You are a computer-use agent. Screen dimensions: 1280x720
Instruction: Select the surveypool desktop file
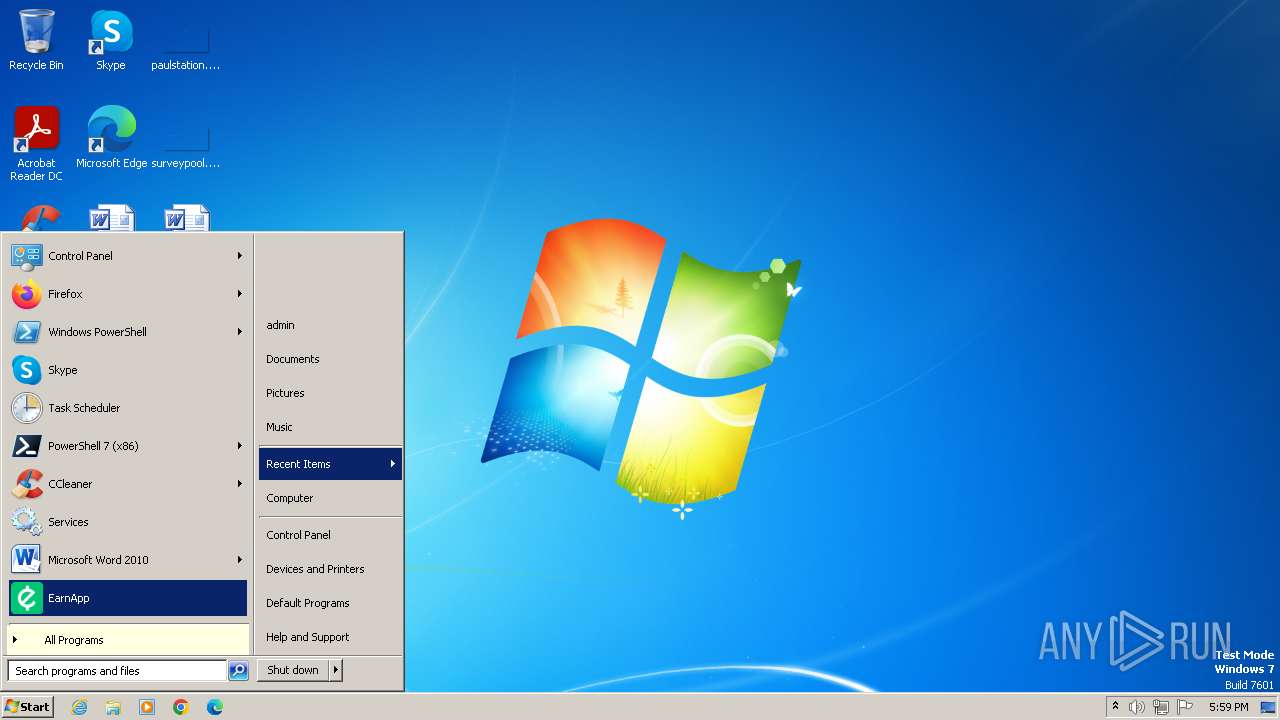[x=186, y=143]
